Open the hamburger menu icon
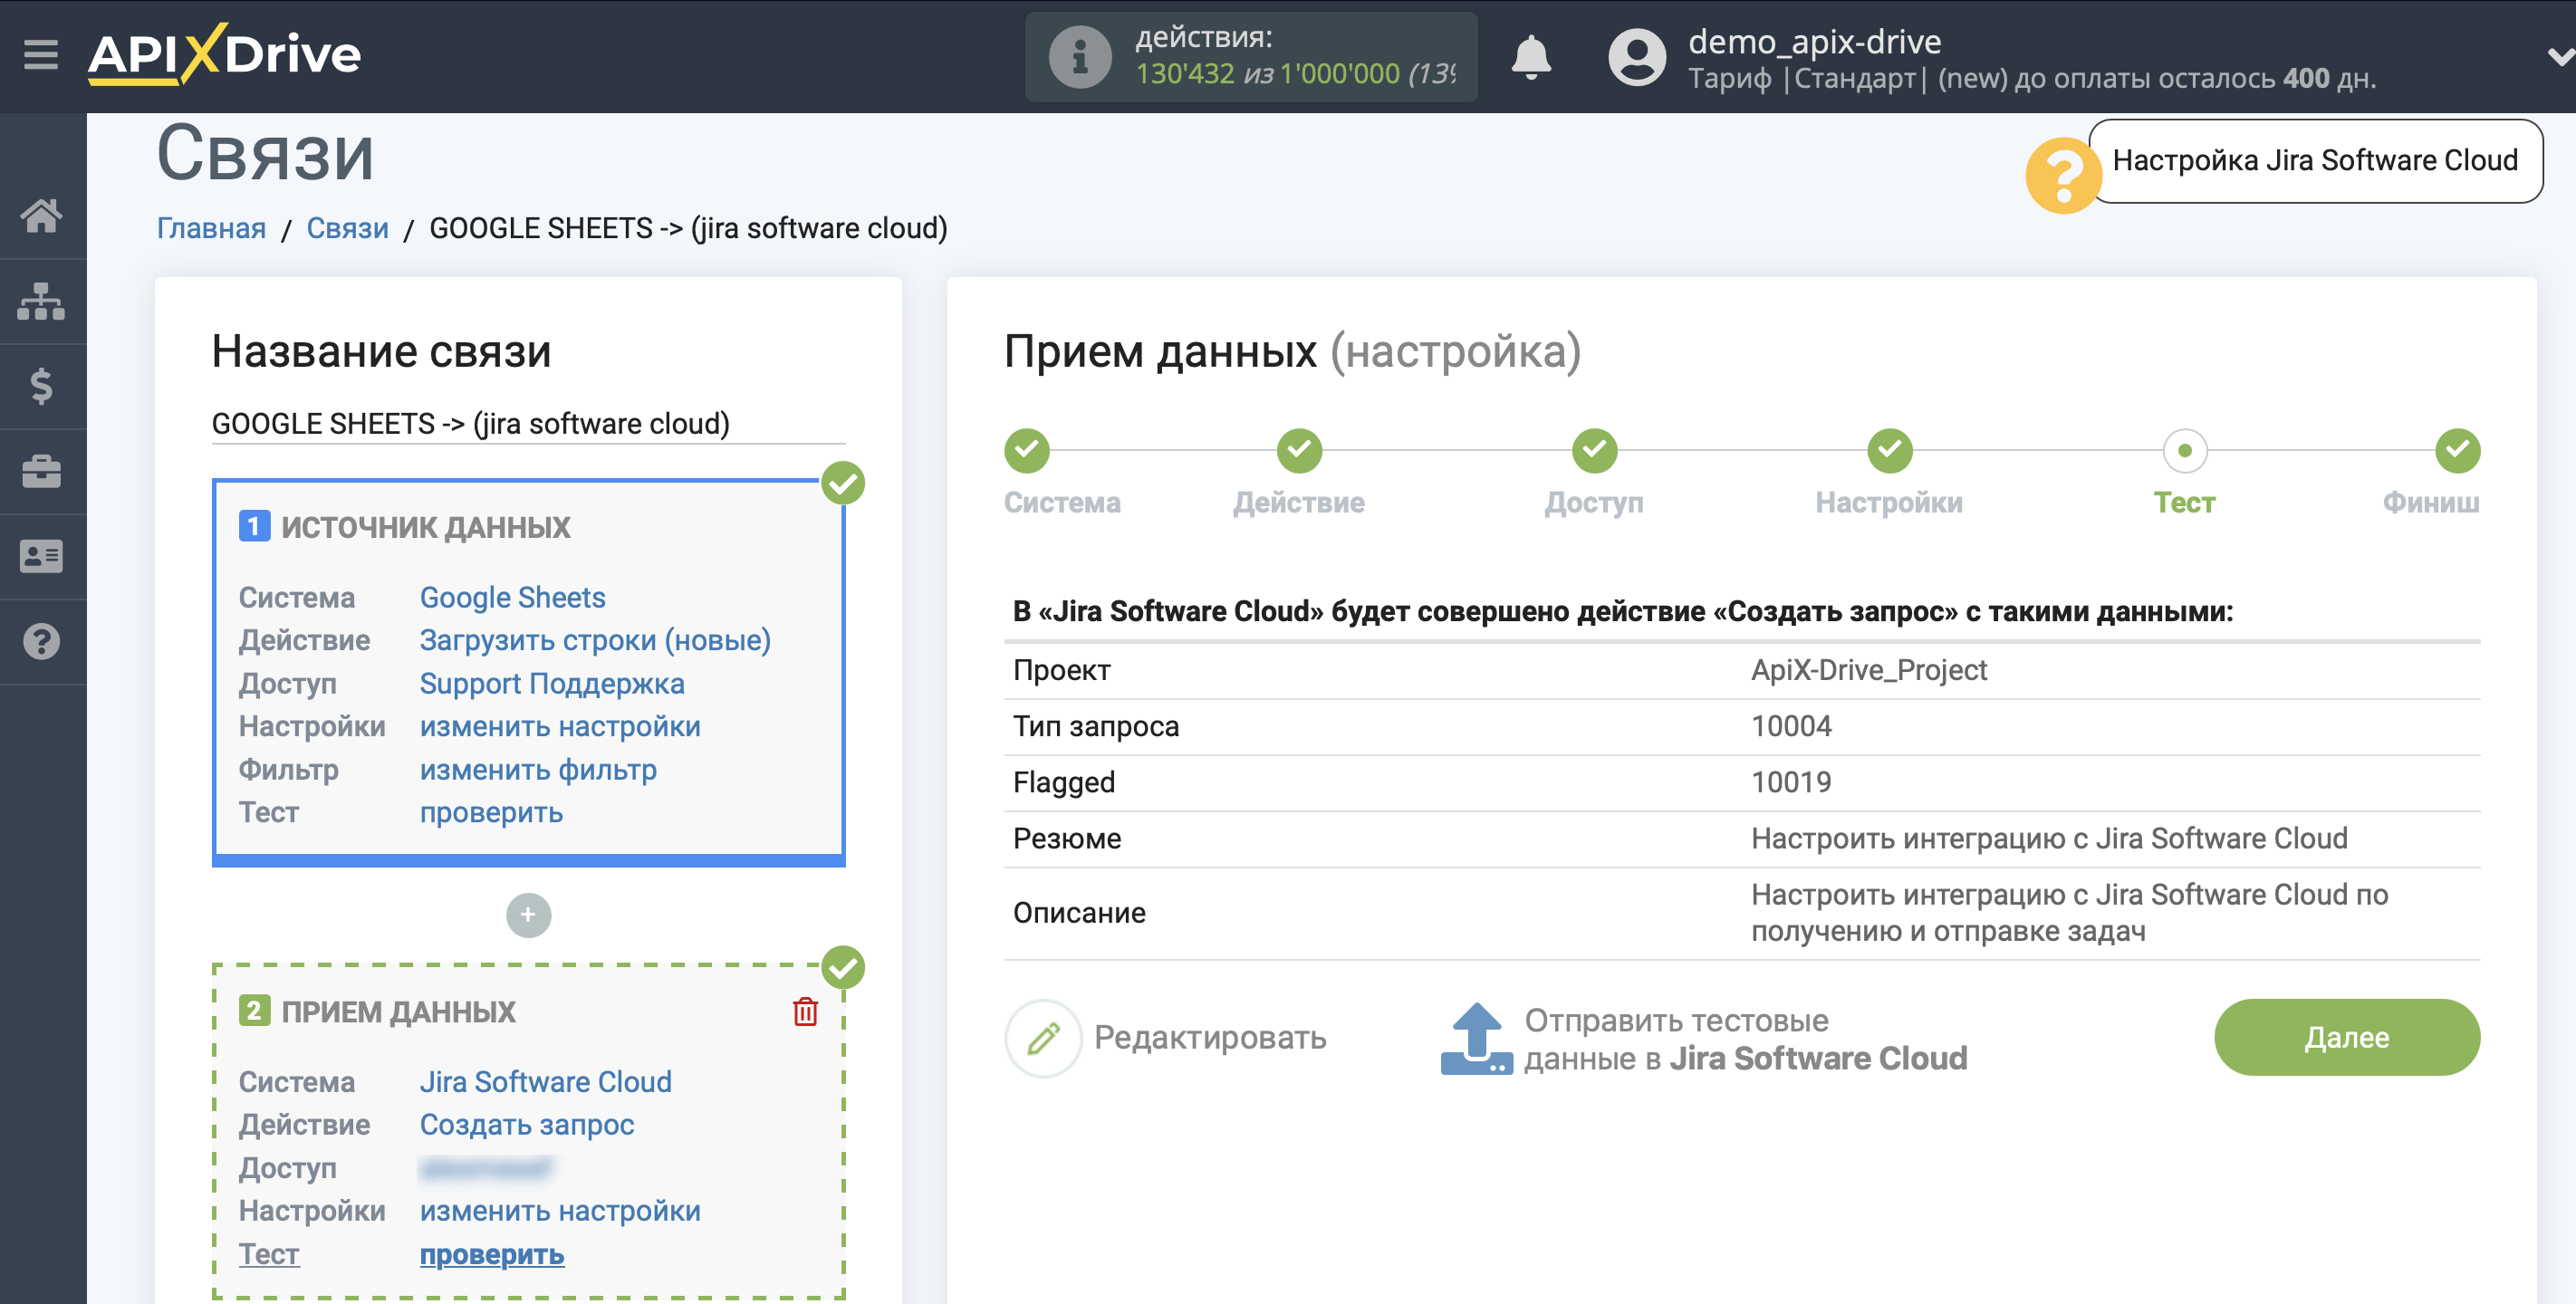 [x=41, y=55]
